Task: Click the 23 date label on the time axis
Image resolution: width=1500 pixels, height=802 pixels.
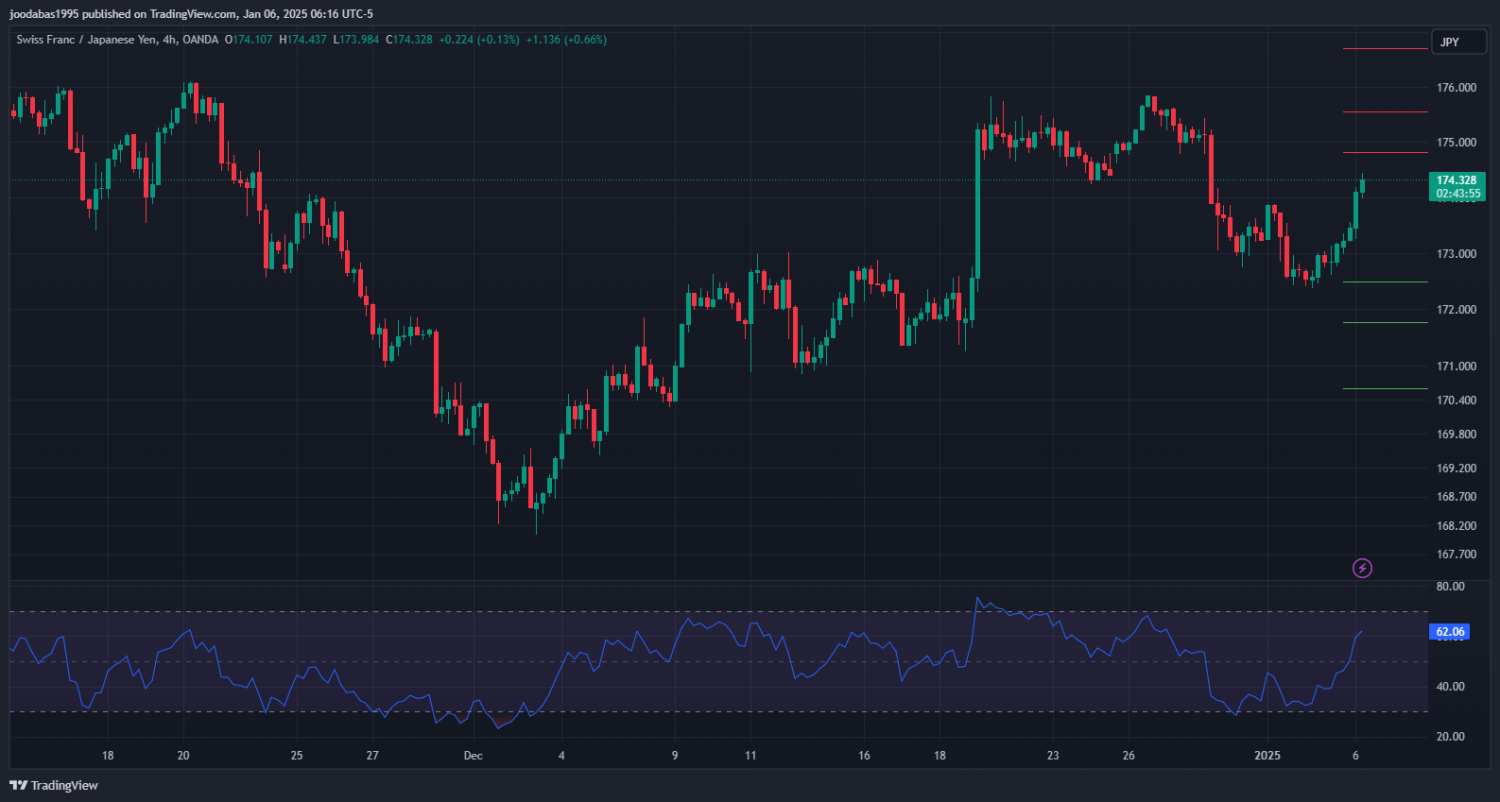Action: click(x=1052, y=756)
